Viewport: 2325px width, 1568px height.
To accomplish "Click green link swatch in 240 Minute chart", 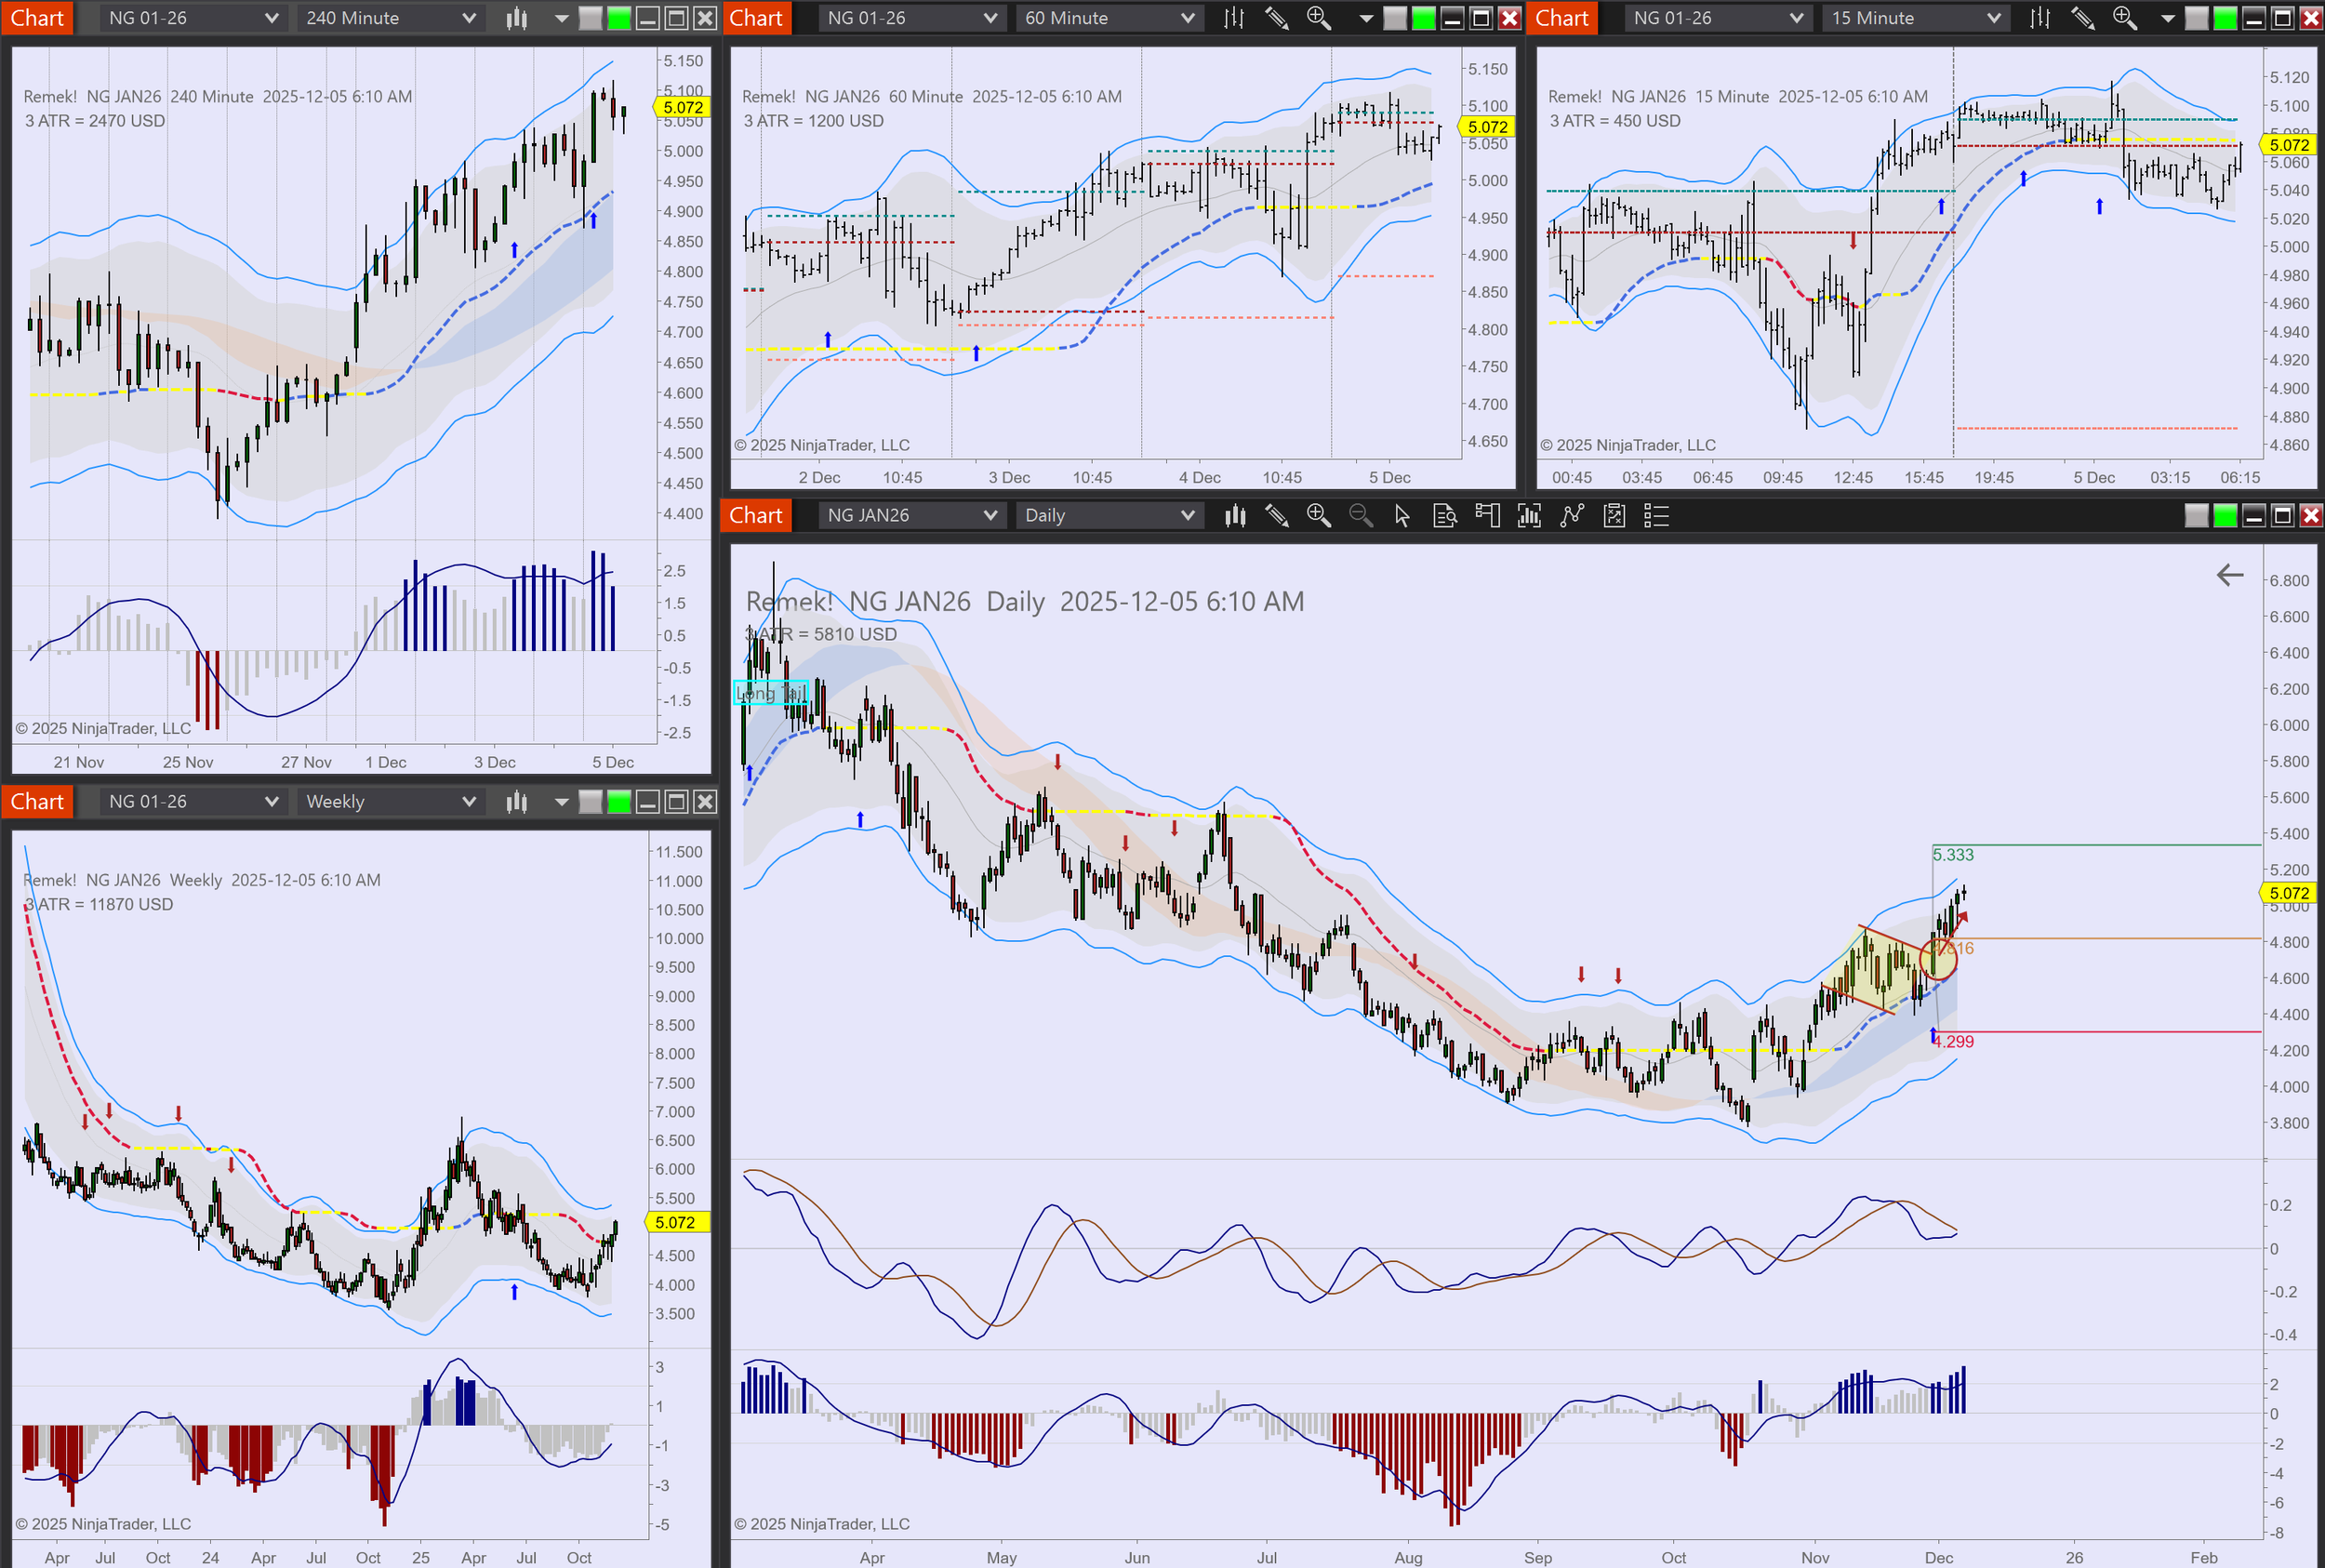I will pos(619,18).
